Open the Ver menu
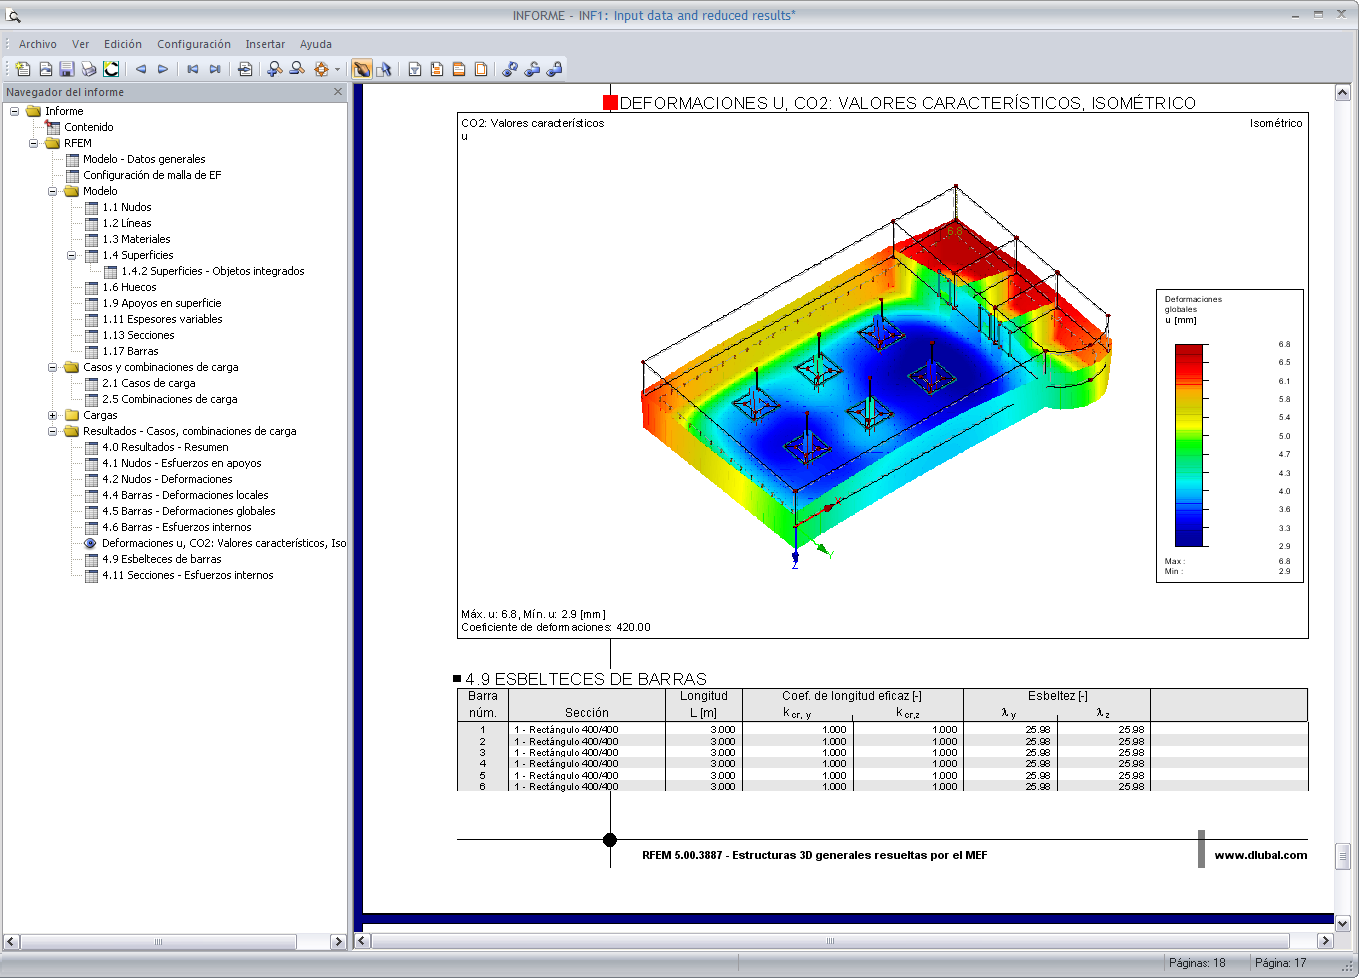 (80, 44)
